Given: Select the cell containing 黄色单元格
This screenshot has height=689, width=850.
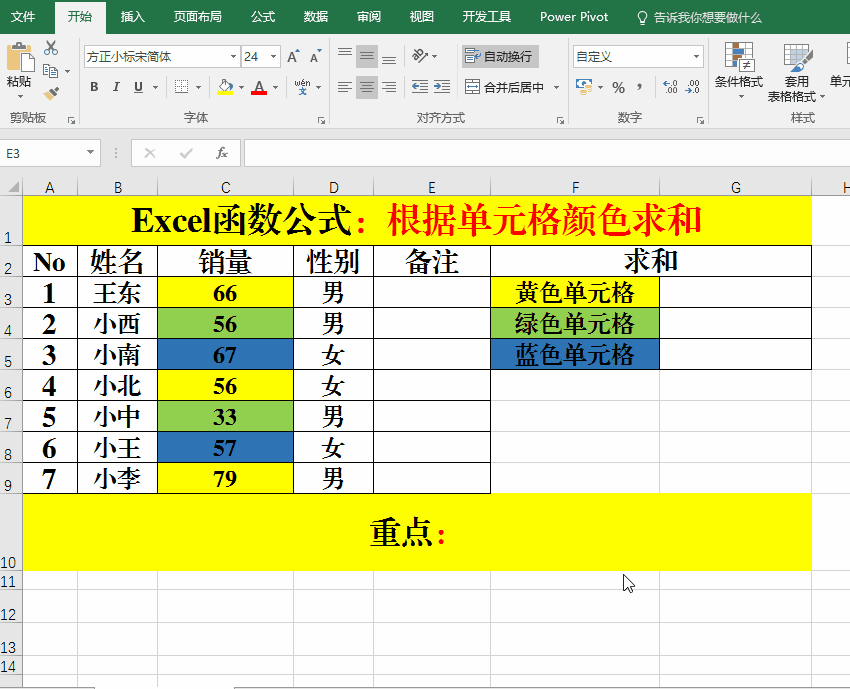Looking at the screenshot, I should 574,293.
